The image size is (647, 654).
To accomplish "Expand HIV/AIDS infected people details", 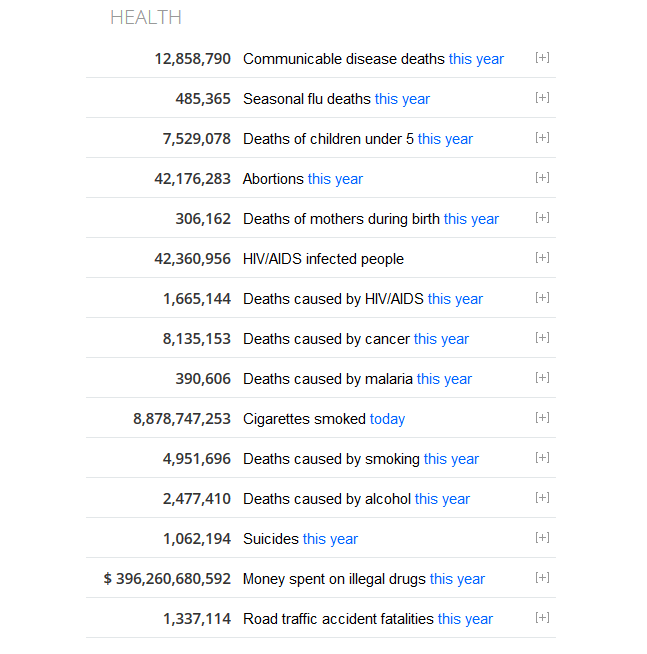I will click(x=542, y=258).
